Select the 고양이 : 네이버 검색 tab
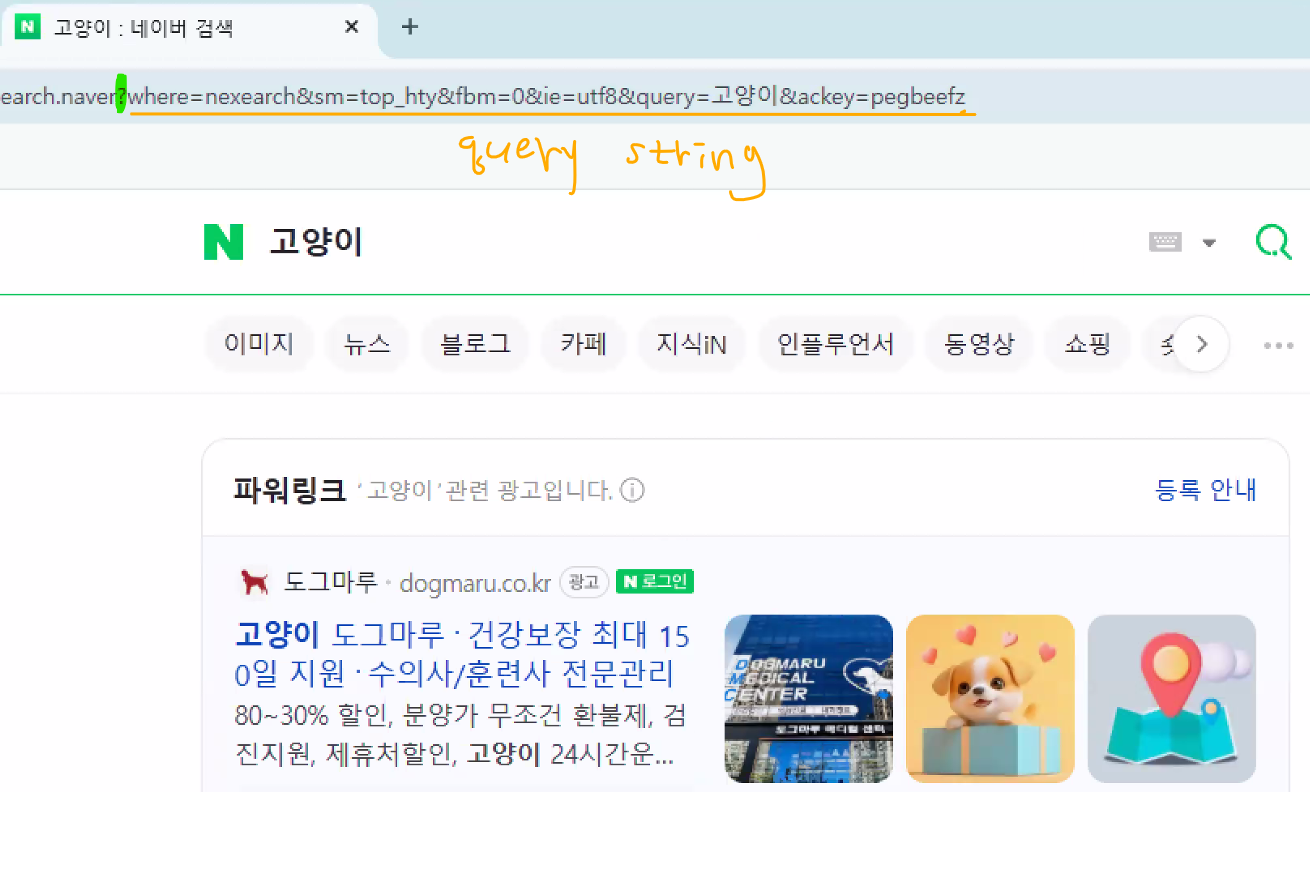Image resolution: width=1310 pixels, height=870 pixels. pos(188,28)
